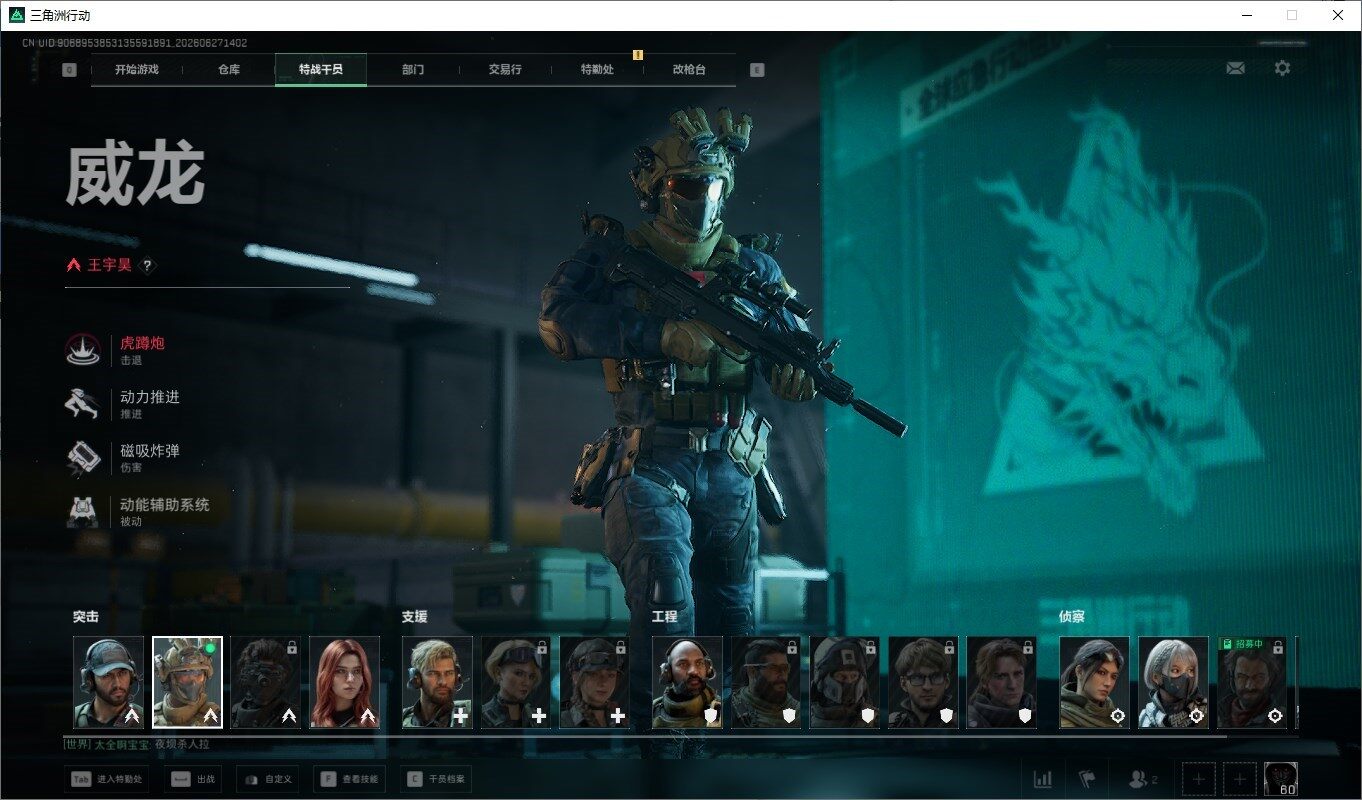Click the 查看技能 F button
1362x800 pixels.
(349, 779)
